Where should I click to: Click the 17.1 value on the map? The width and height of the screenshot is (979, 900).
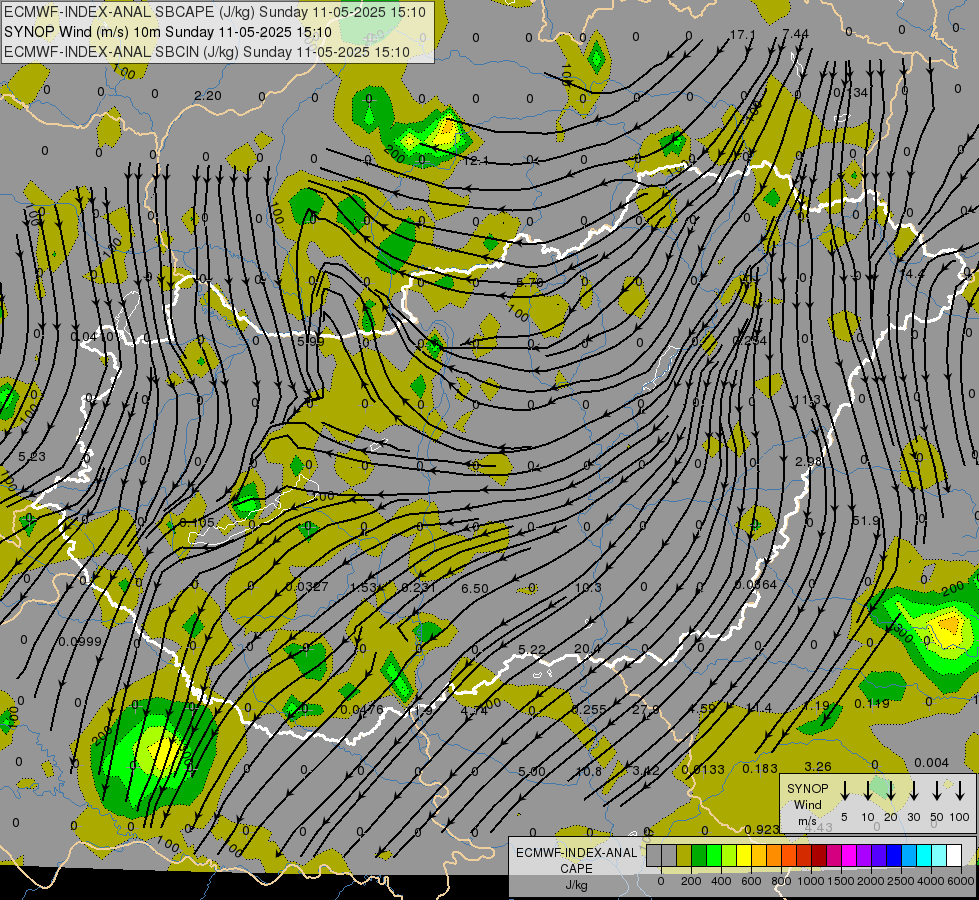click(x=742, y=34)
